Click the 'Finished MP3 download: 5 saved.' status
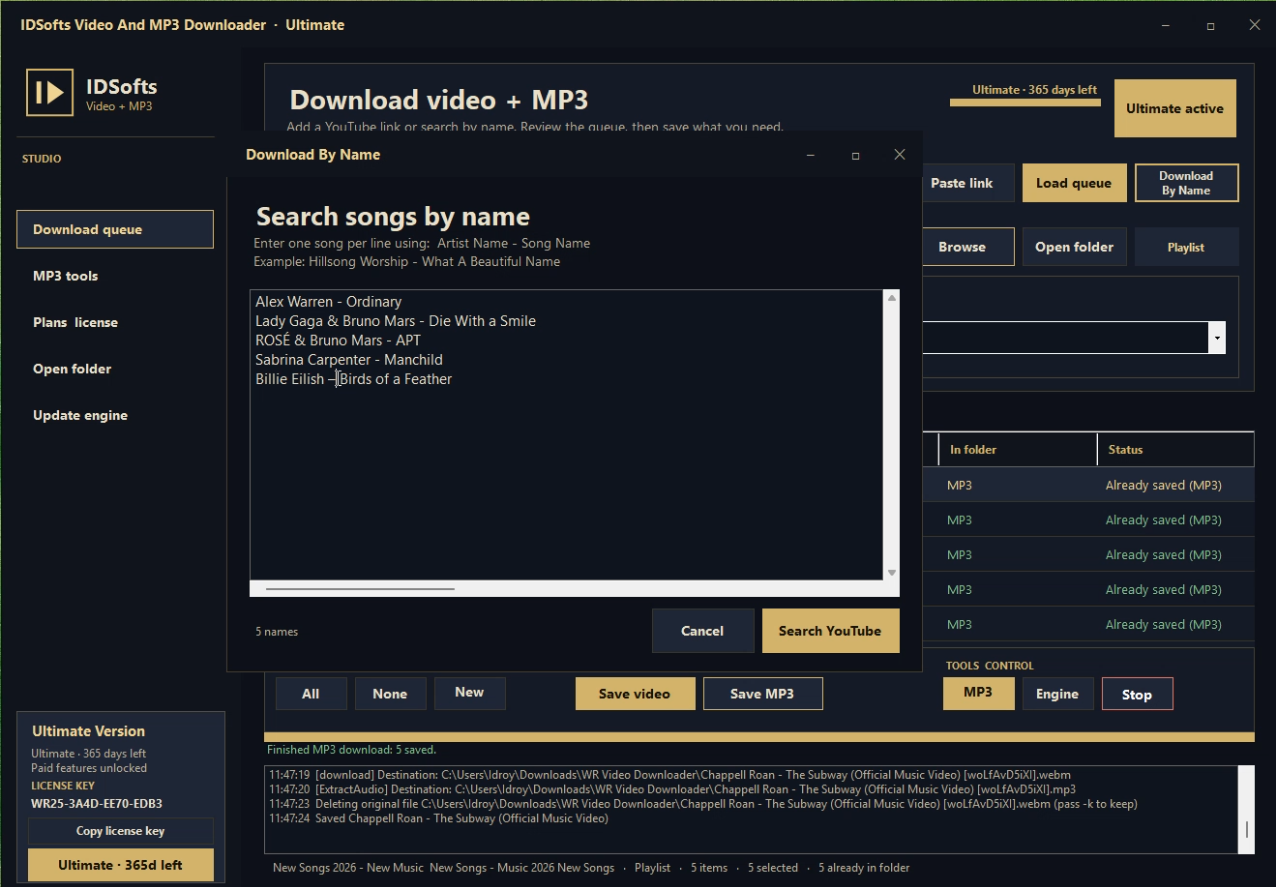This screenshot has height=887, width=1276. click(x=351, y=749)
